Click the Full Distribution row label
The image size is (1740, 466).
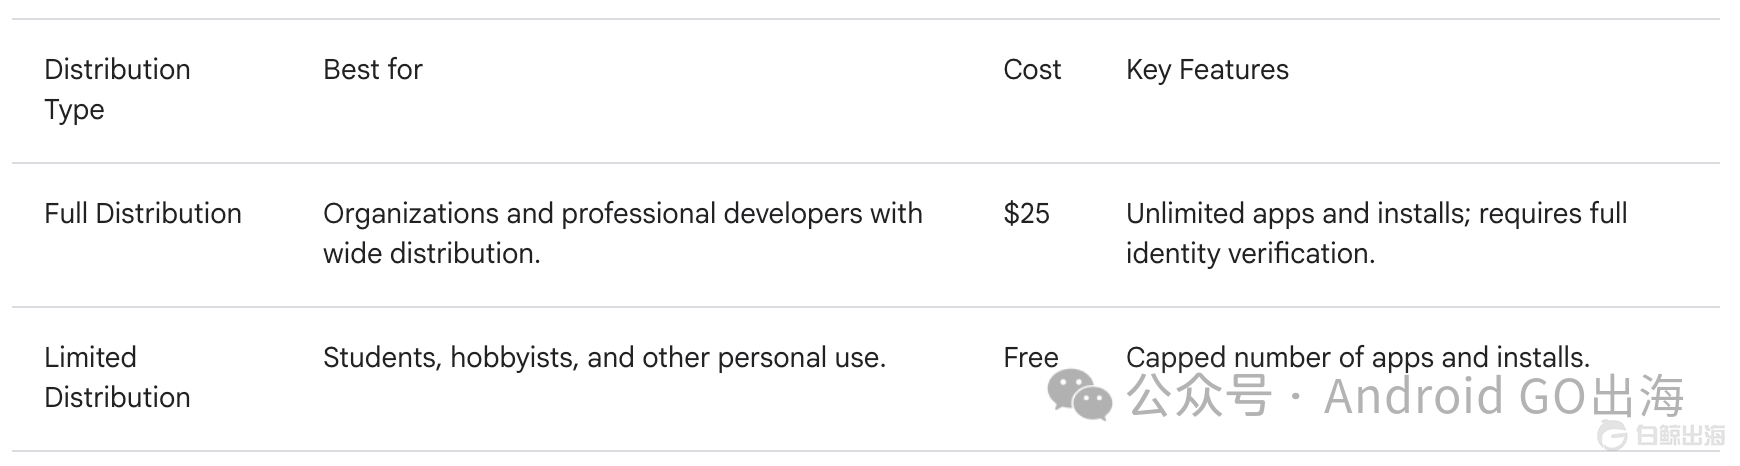click(x=143, y=214)
